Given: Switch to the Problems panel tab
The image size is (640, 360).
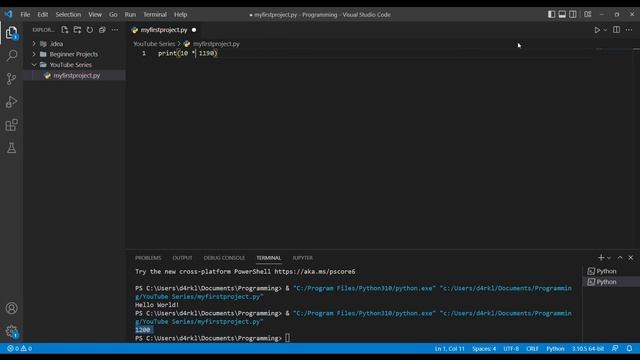Looking at the screenshot, I should coord(148,258).
